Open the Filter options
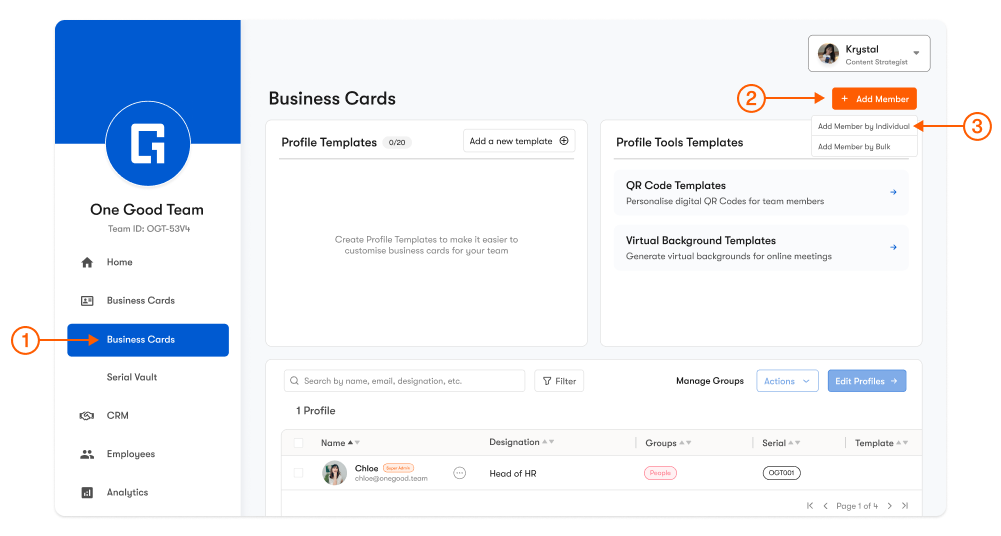The image size is (1001, 536). 559,381
